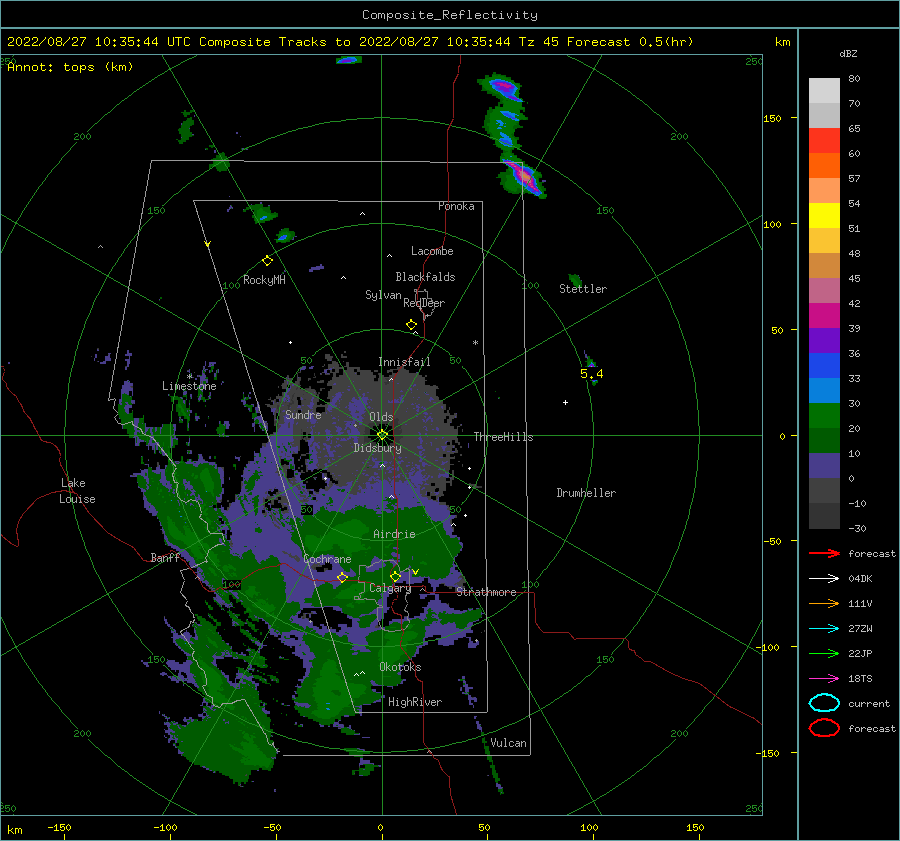Click the 'Forecast 0.5(hr)' header text

click(x=630, y=42)
